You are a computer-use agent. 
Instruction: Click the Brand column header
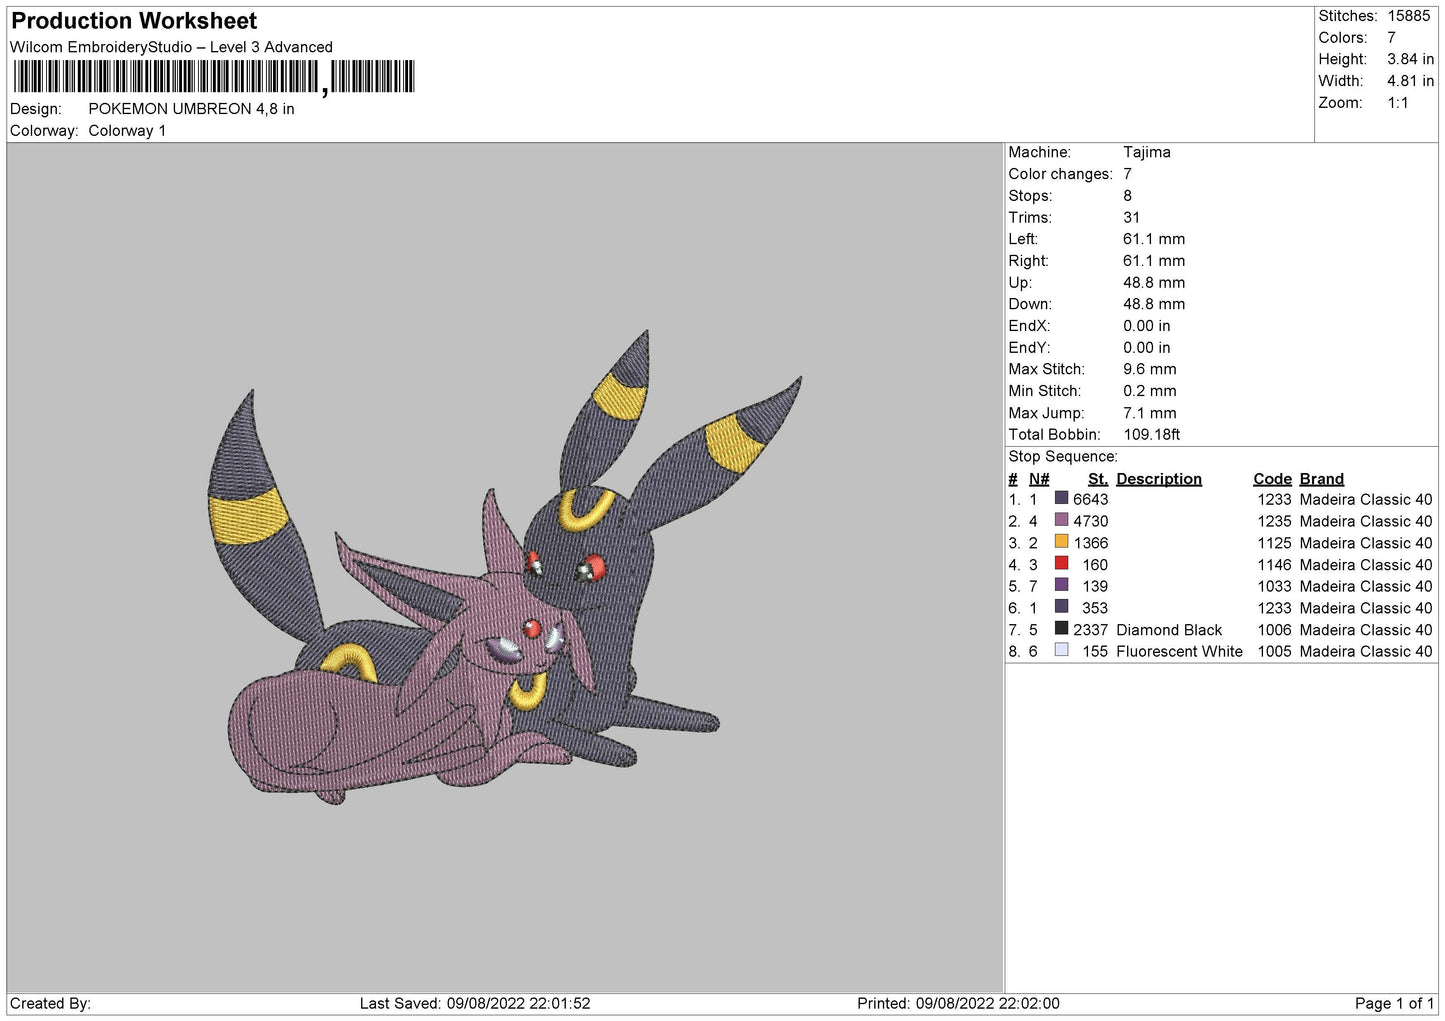(1322, 479)
